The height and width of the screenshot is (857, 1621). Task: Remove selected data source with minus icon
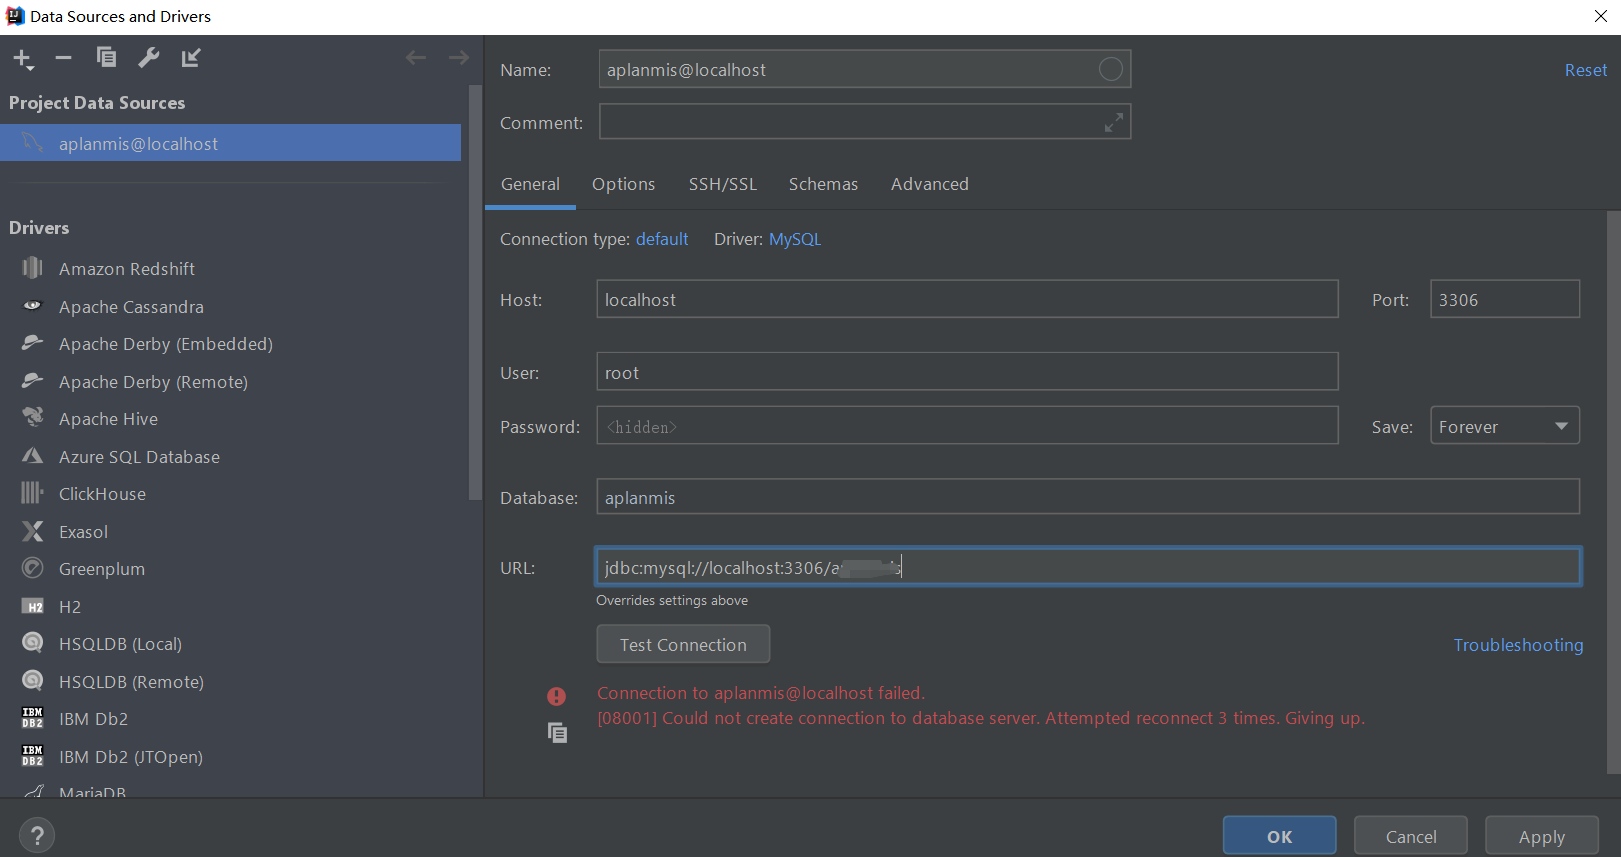tap(63, 58)
